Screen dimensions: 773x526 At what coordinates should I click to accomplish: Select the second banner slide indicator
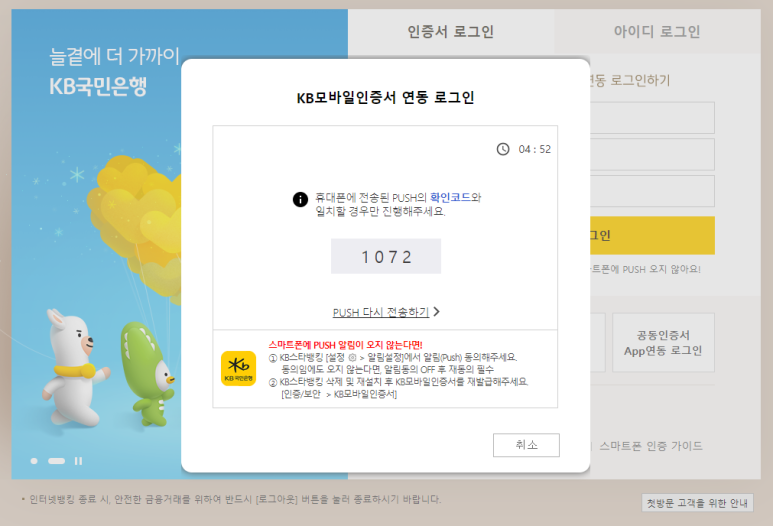56,461
